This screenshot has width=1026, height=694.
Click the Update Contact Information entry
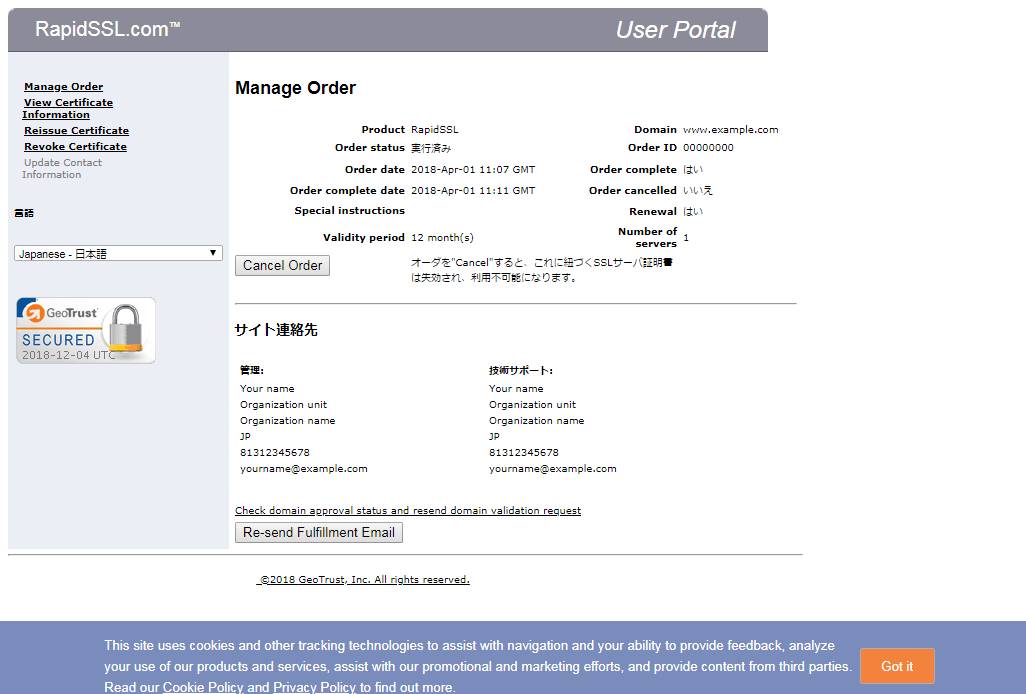pyautogui.click(x=62, y=169)
